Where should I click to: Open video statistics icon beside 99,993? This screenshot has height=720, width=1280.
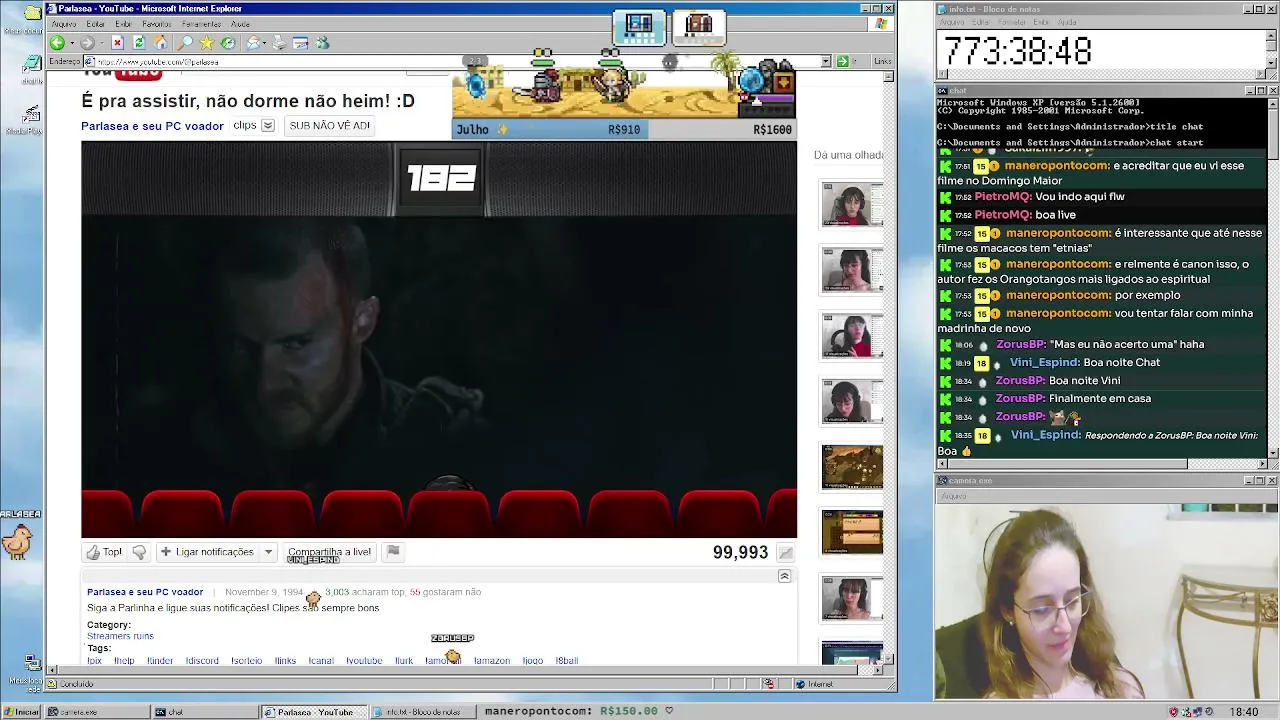click(786, 553)
